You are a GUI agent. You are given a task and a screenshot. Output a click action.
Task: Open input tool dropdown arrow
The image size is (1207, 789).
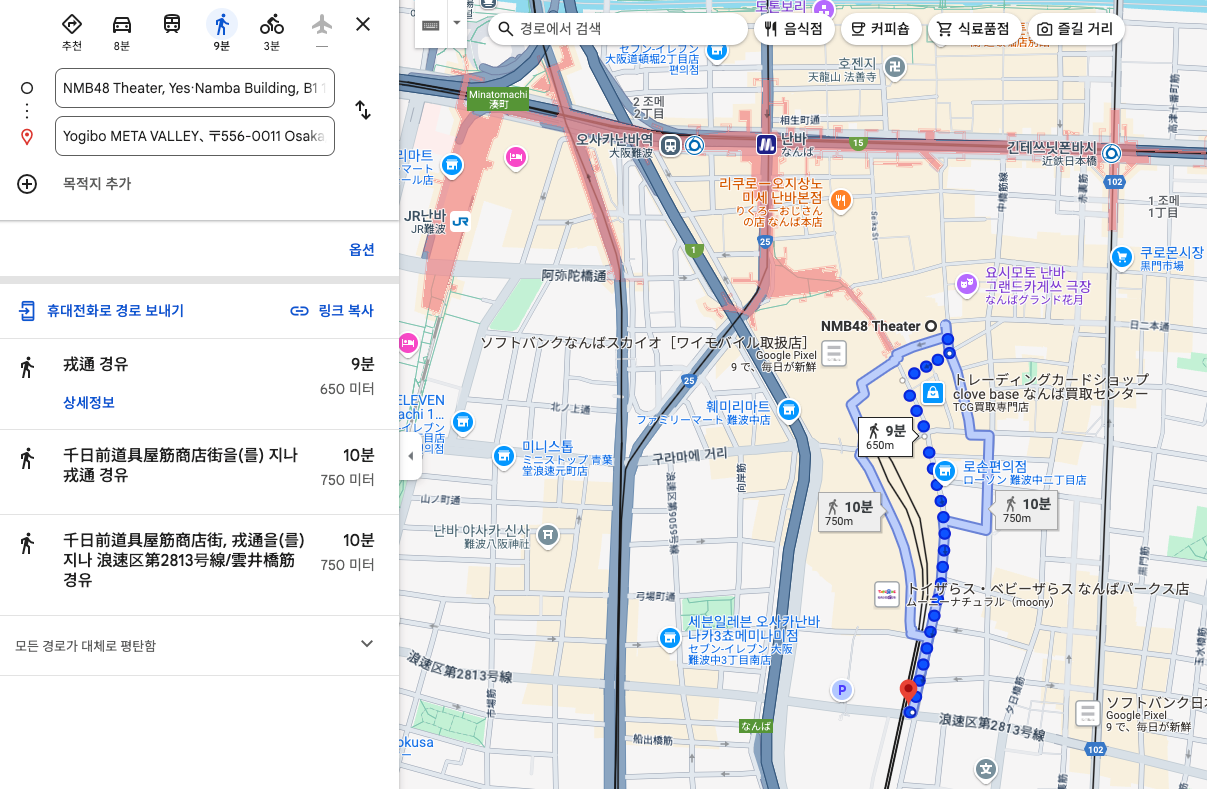(x=457, y=24)
